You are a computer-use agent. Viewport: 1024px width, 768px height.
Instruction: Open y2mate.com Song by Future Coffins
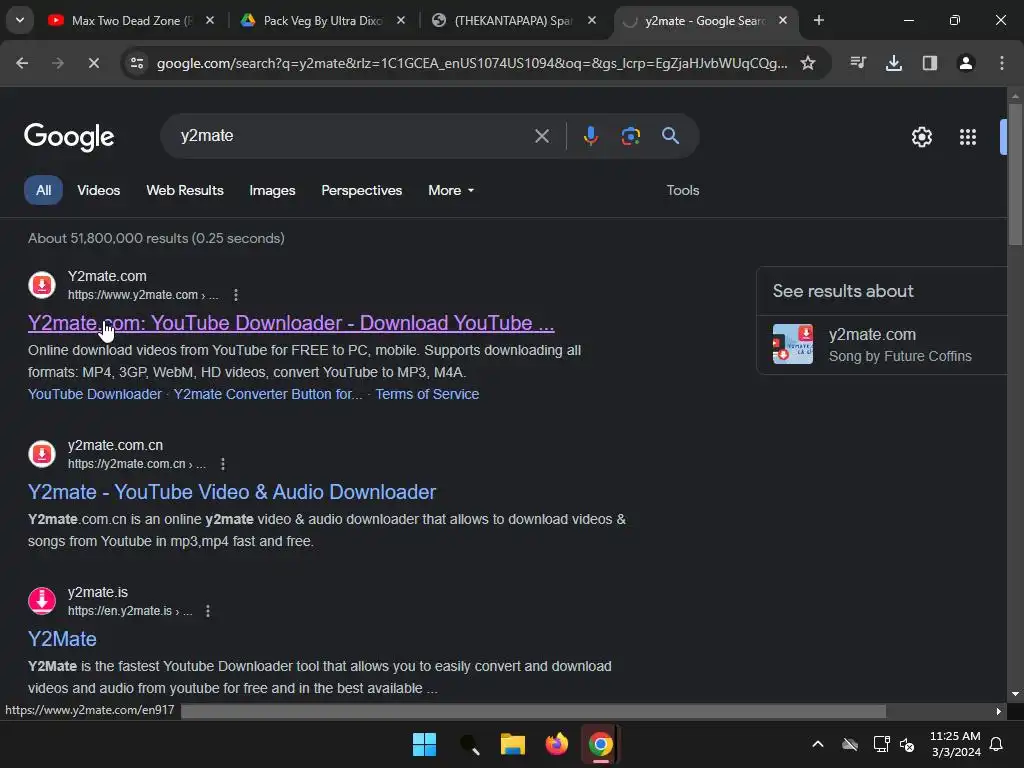[x=882, y=345]
